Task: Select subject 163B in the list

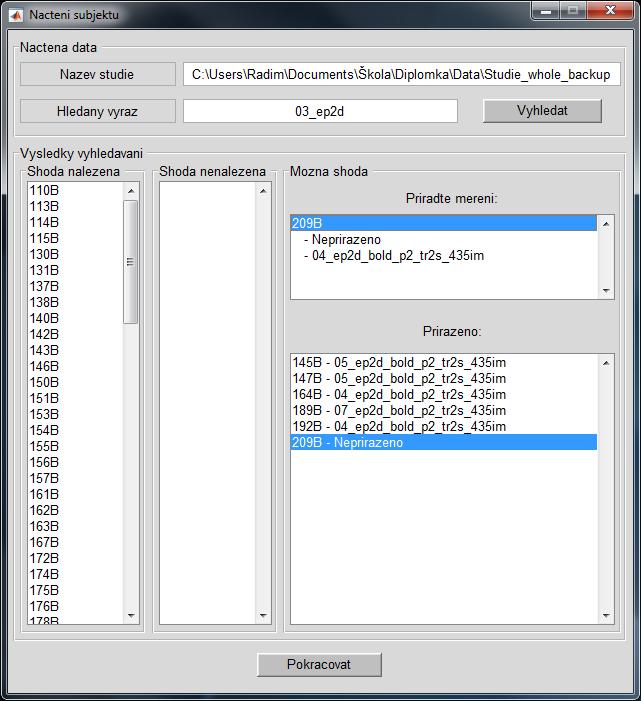Action: (75, 526)
